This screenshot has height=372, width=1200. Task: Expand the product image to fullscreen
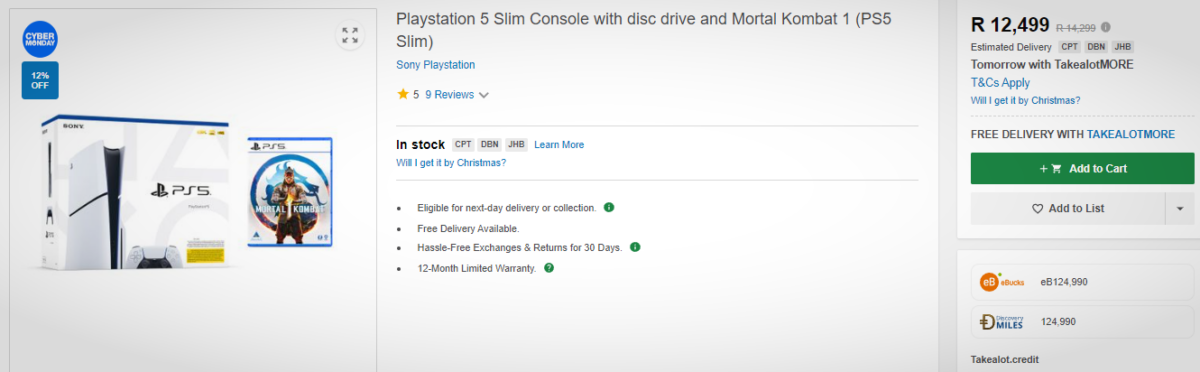pos(349,36)
